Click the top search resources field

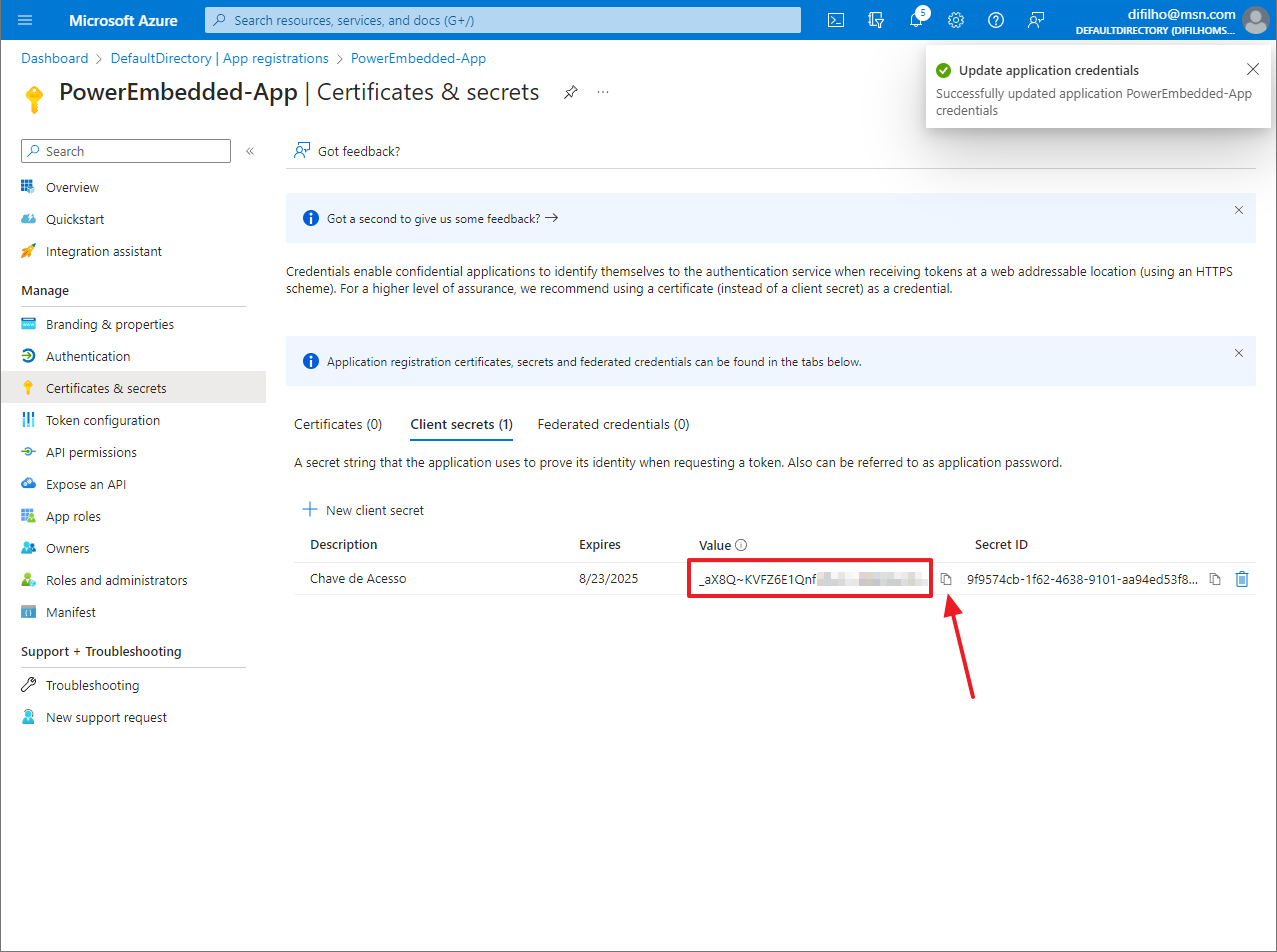pos(503,20)
